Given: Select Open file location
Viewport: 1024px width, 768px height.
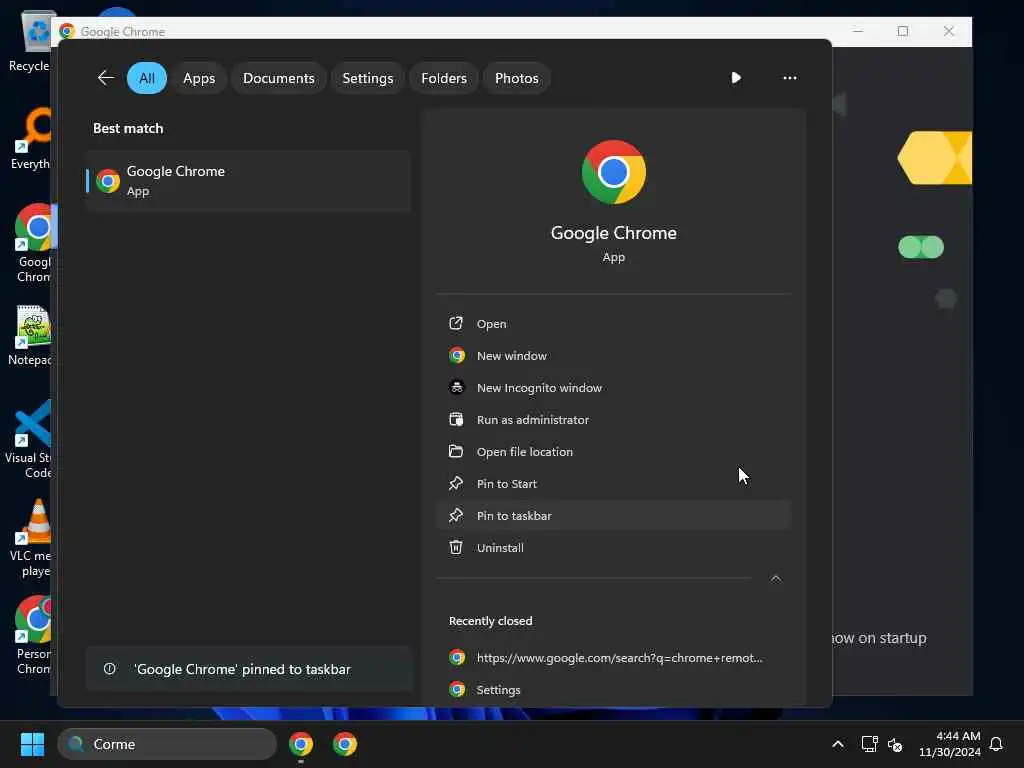Looking at the screenshot, I should click(x=613, y=452).
